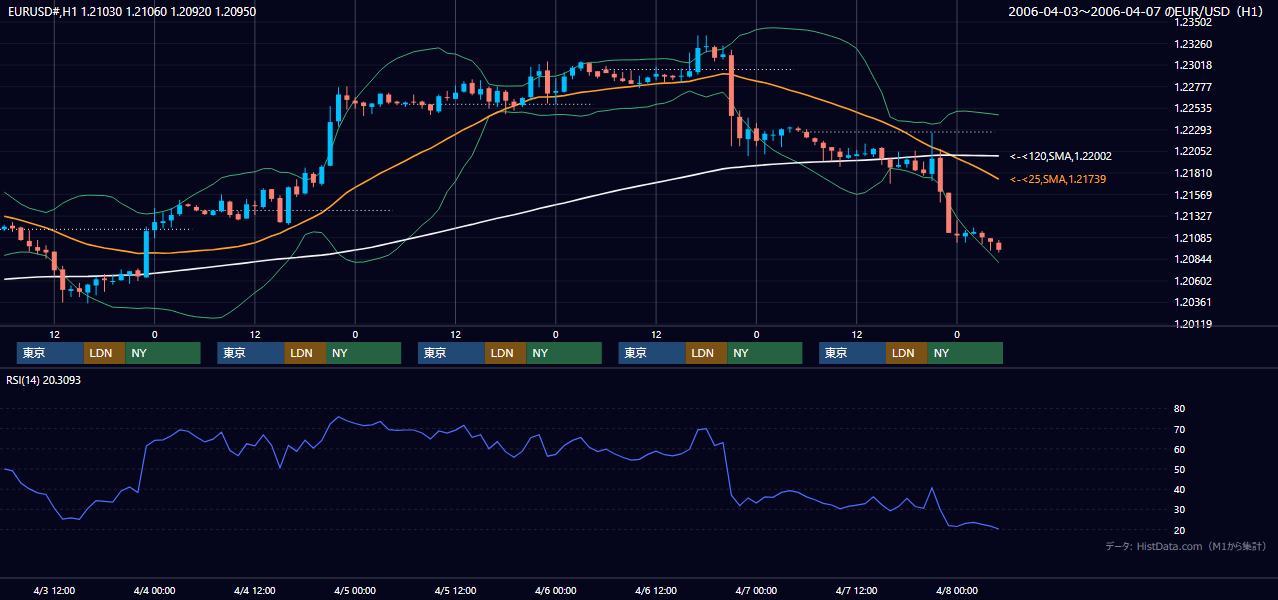Select the RSI scale value 60
The width and height of the screenshot is (1278, 600).
(1179, 449)
